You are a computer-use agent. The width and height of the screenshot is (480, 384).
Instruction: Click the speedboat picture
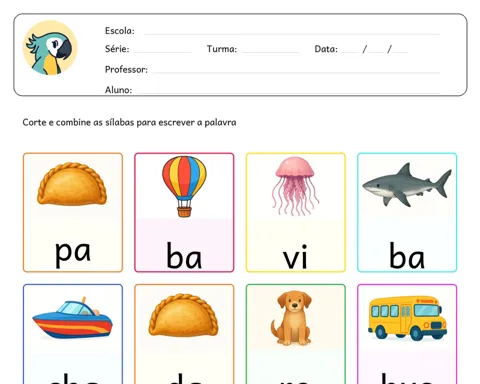[72, 318]
